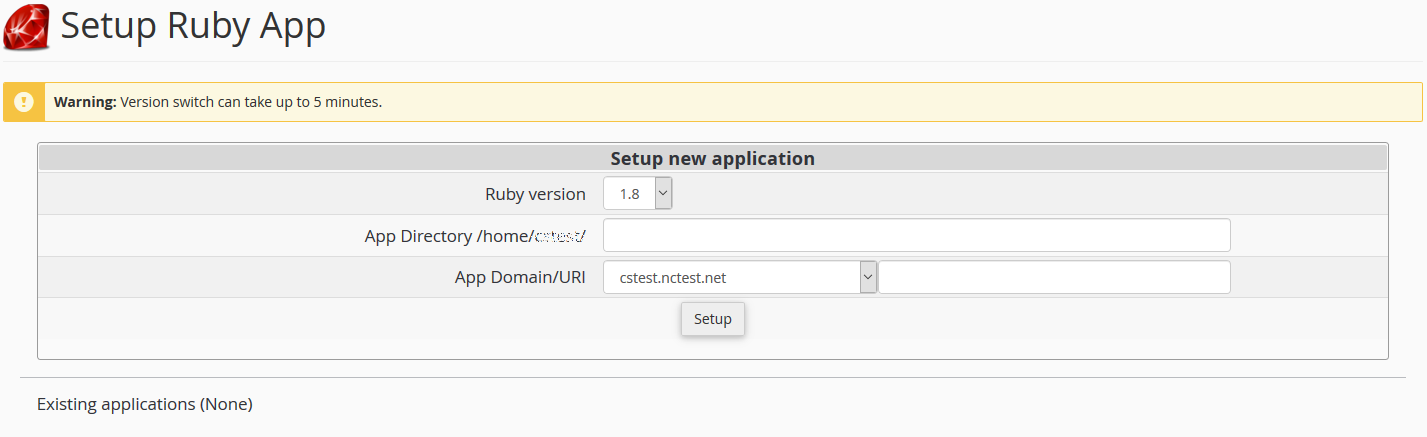Click the 'Existing applications (None)' text
The image size is (1427, 437).
pyautogui.click(x=145, y=404)
